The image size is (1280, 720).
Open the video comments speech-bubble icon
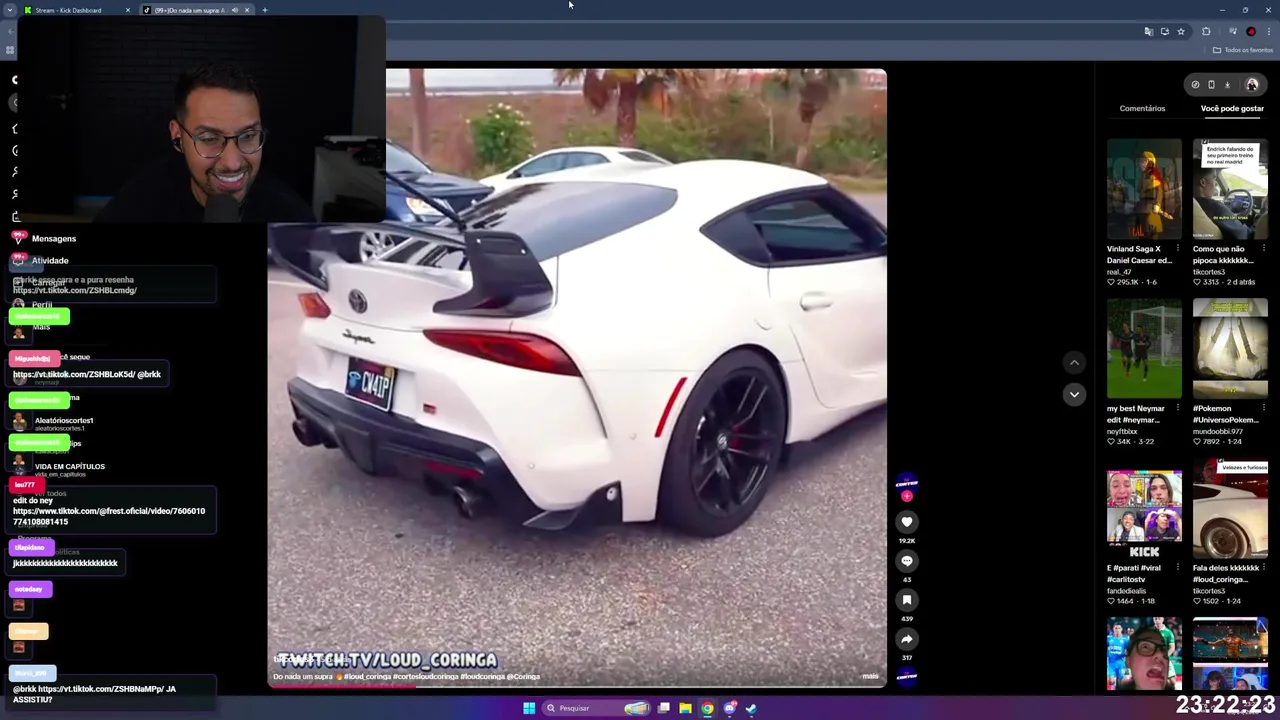pos(907,561)
